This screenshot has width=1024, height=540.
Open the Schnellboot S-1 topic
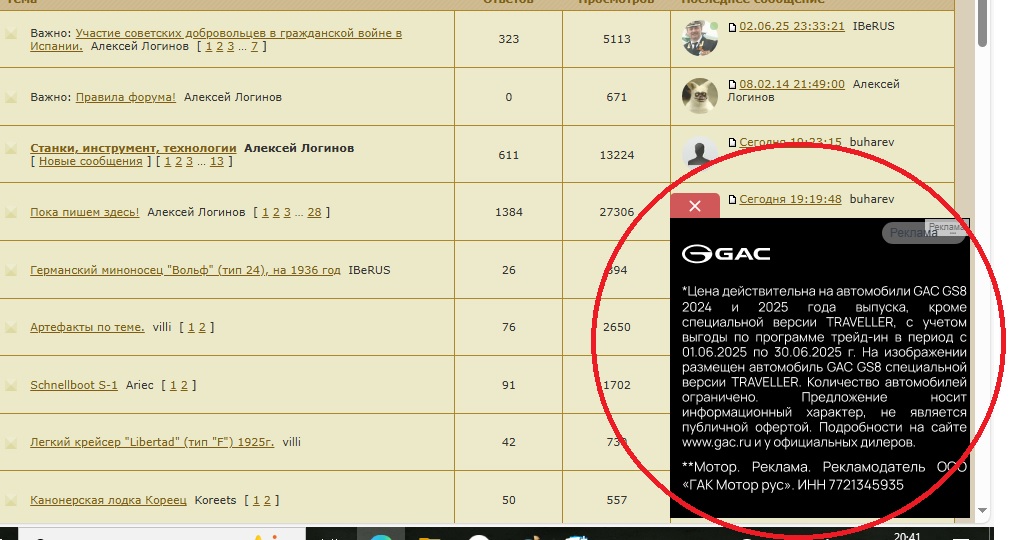(74, 385)
